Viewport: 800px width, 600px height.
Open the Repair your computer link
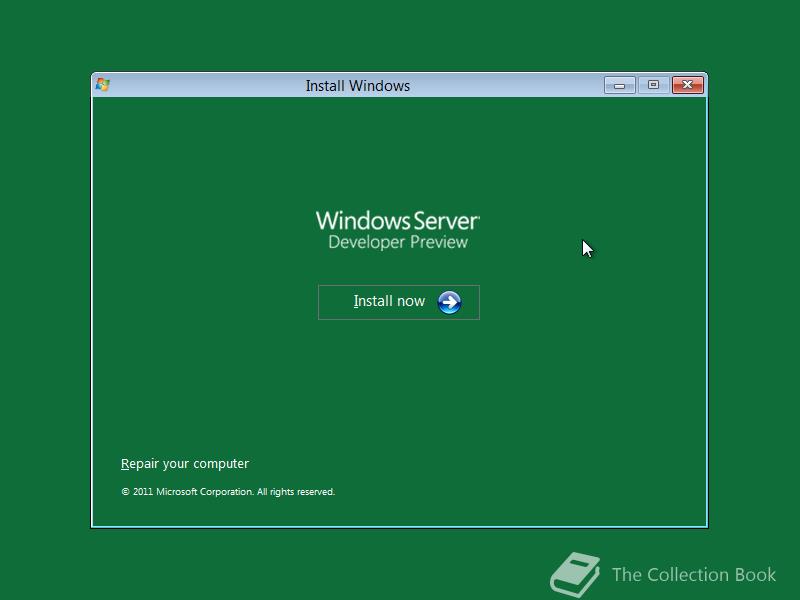185,464
